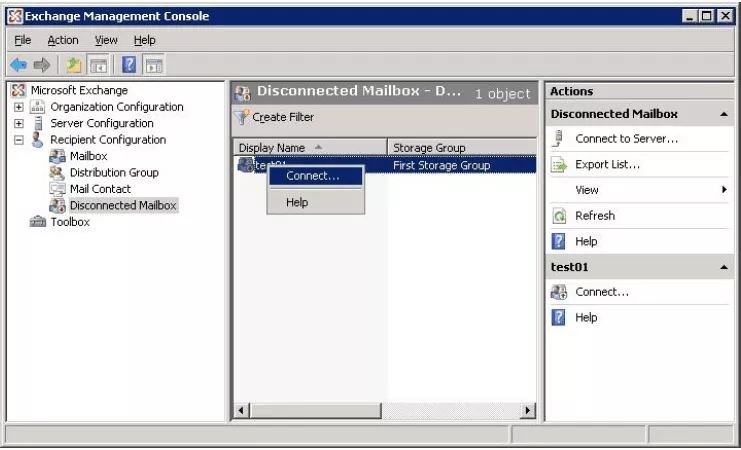Click the Microsoft Exchange root node icon

coord(18,90)
